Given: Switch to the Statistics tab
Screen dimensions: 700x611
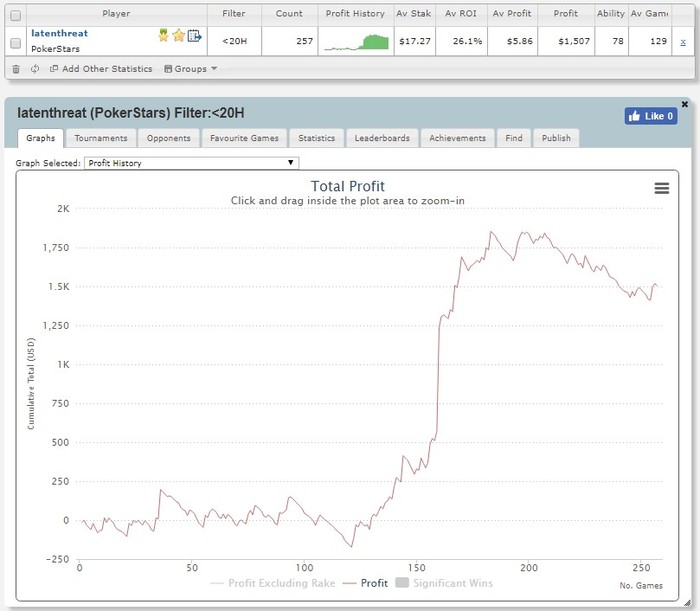Looking at the screenshot, I should point(317,138).
